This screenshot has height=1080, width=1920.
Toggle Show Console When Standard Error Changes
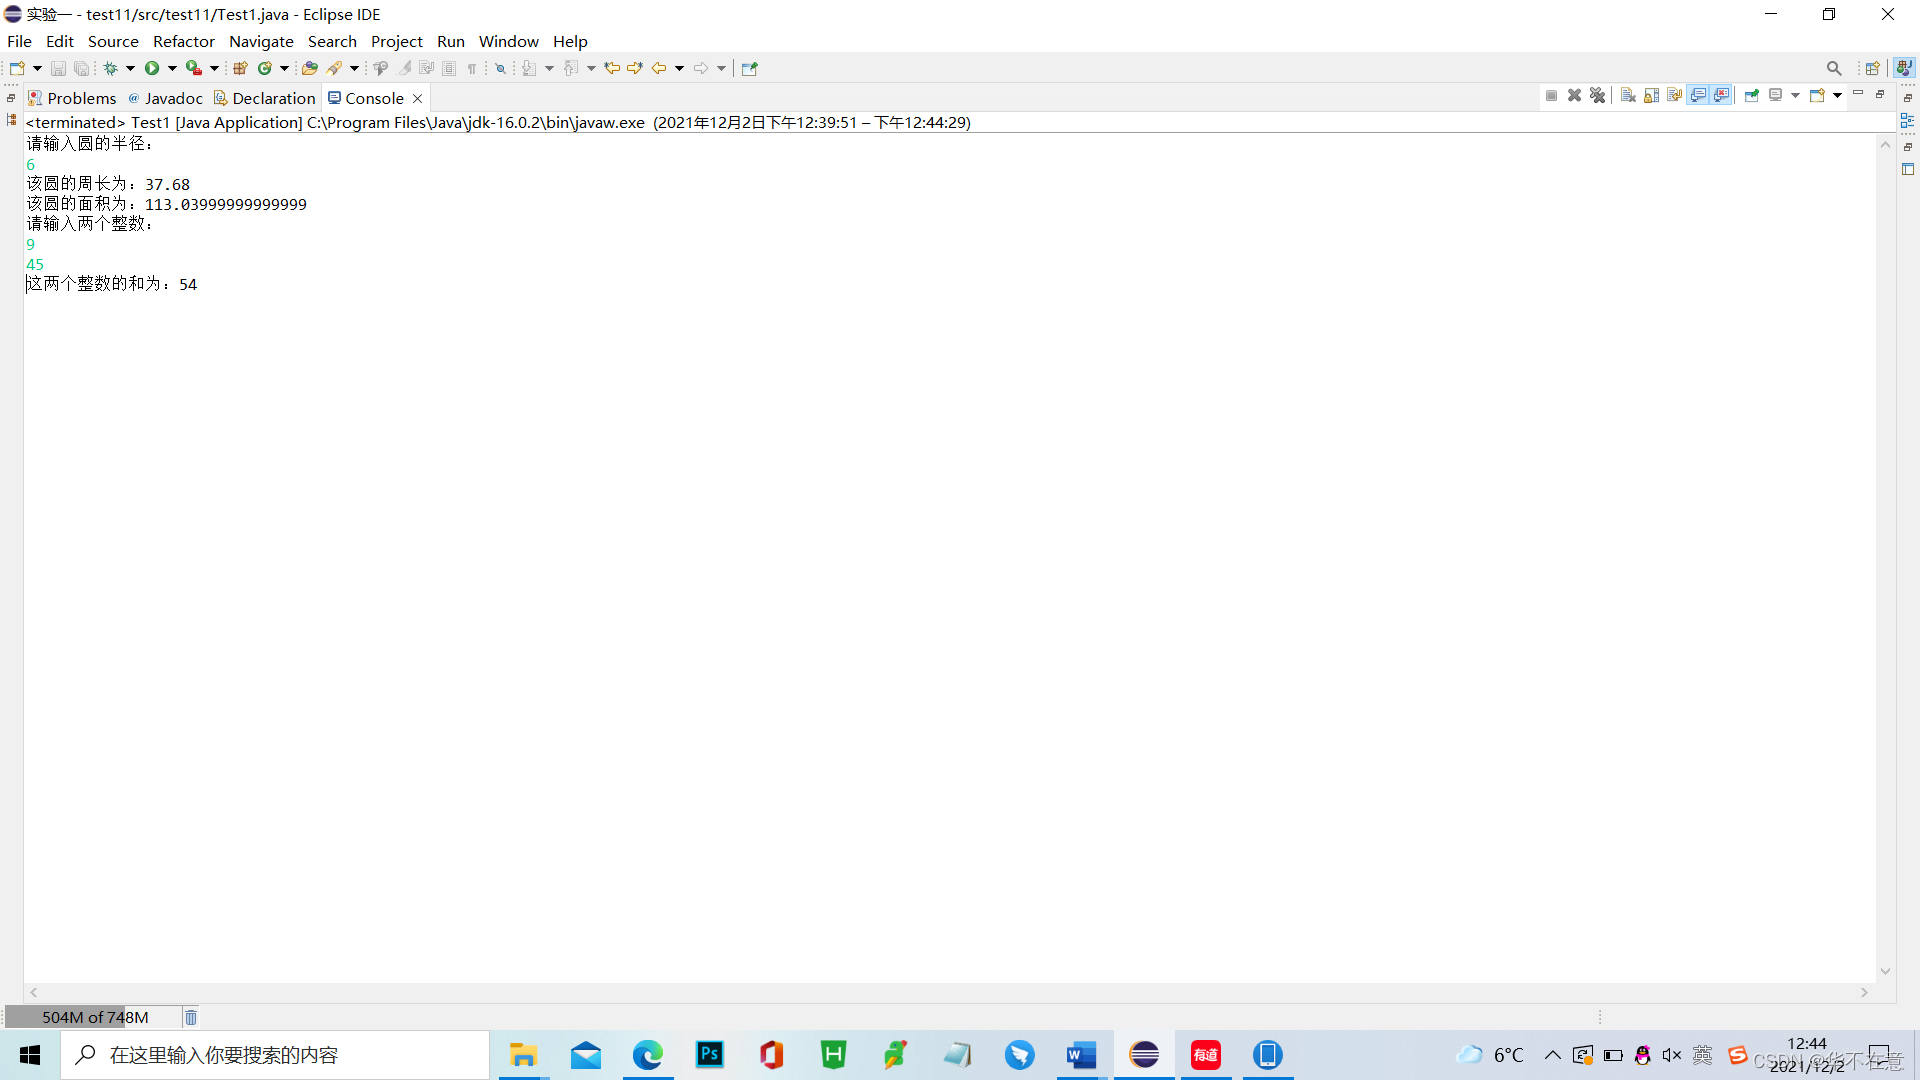pyautogui.click(x=1721, y=95)
